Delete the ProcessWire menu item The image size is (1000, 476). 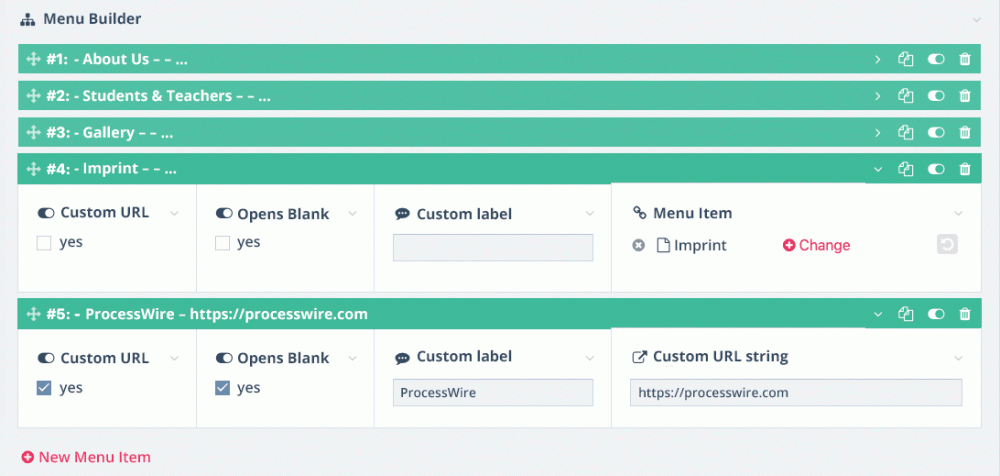965,314
